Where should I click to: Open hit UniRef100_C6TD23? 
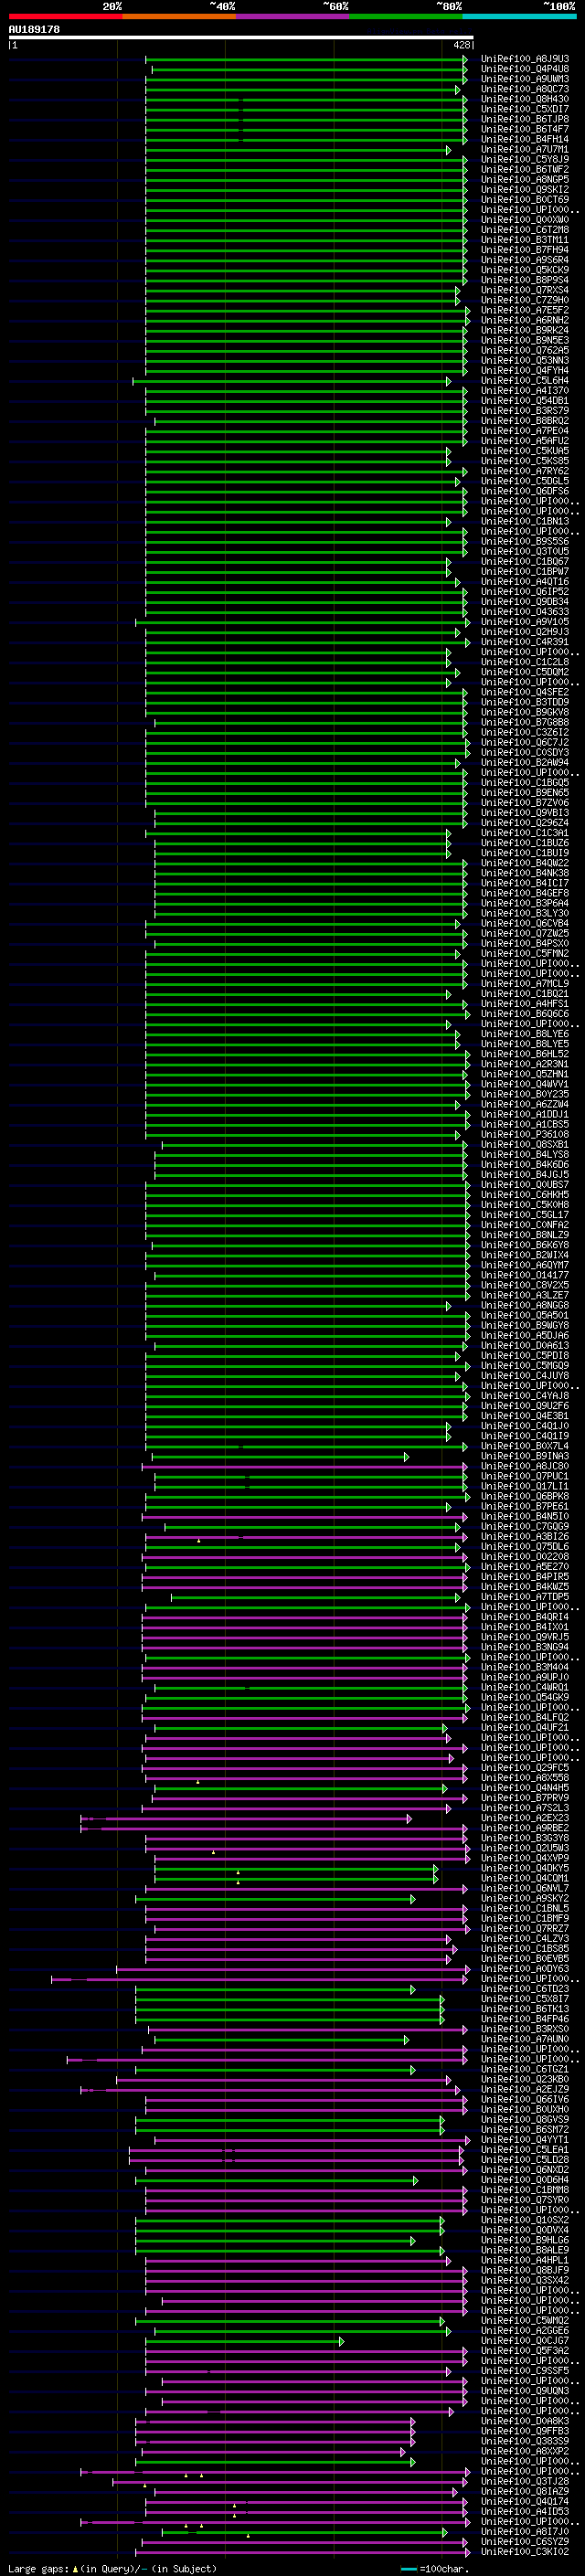[x=525, y=1990]
